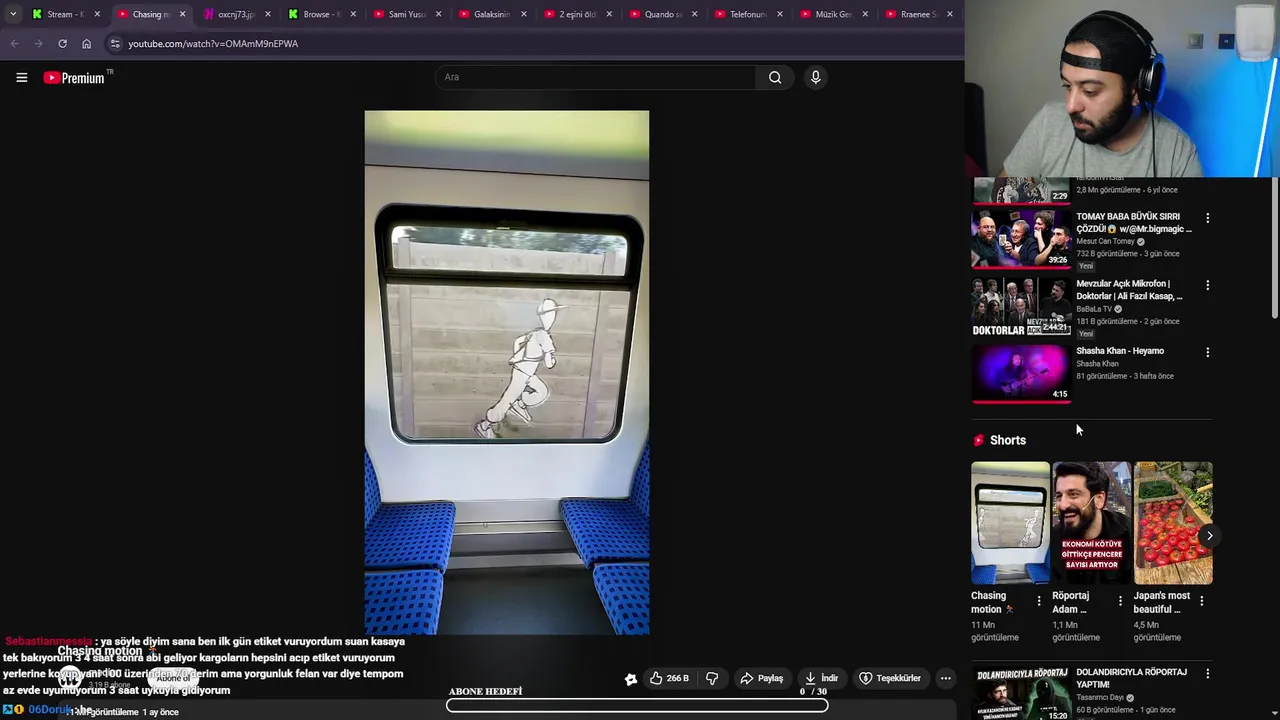
Task: Close the Sami Yusuf tab
Action: point(438,14)
